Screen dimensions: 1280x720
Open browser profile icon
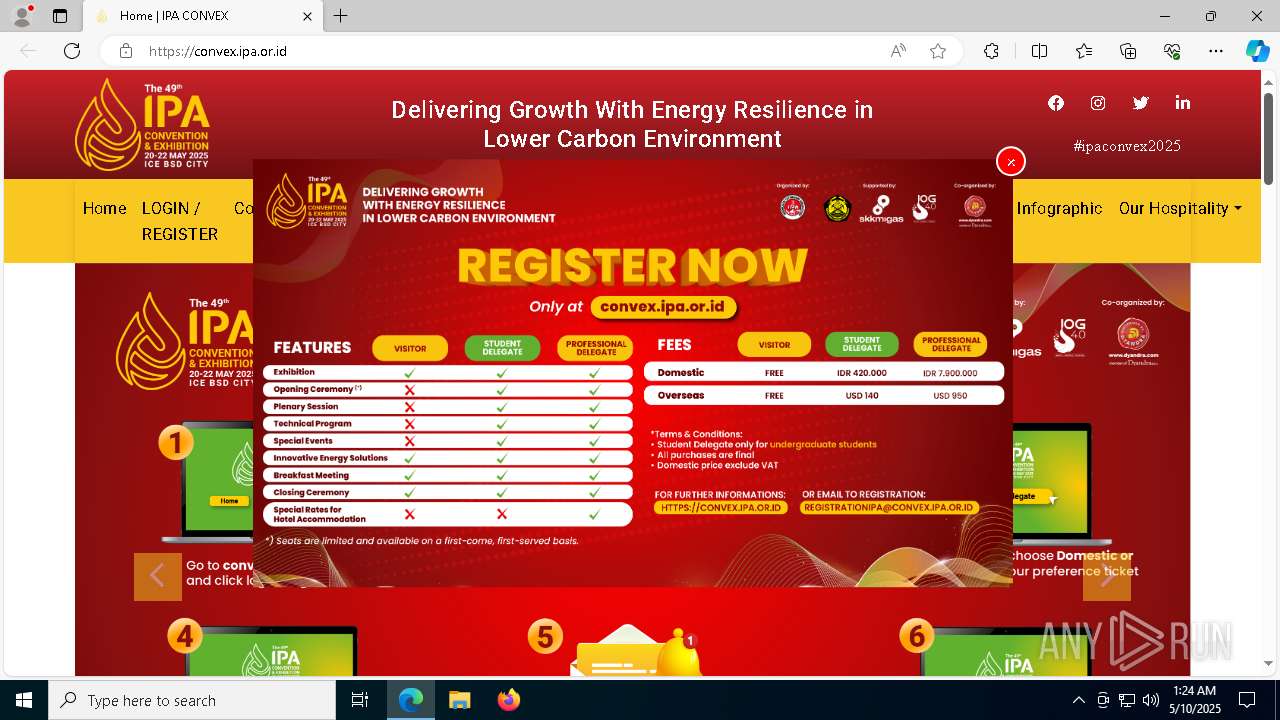tap(21, 16)
